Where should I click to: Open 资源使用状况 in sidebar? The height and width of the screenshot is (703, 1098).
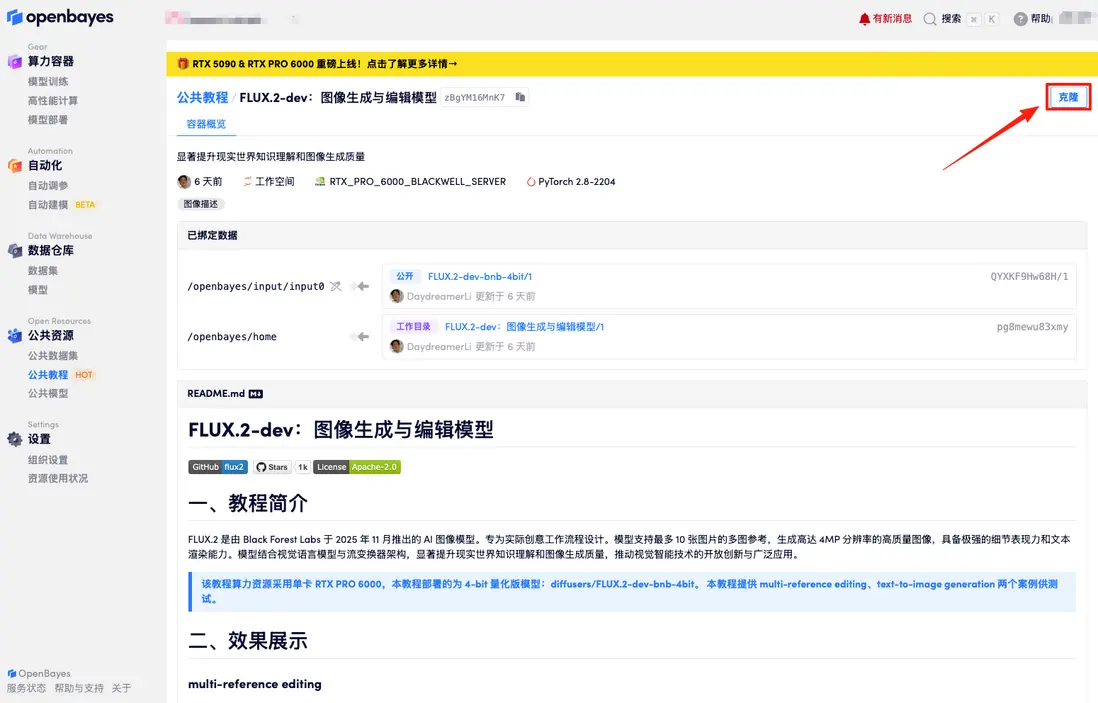coord(57,478)
